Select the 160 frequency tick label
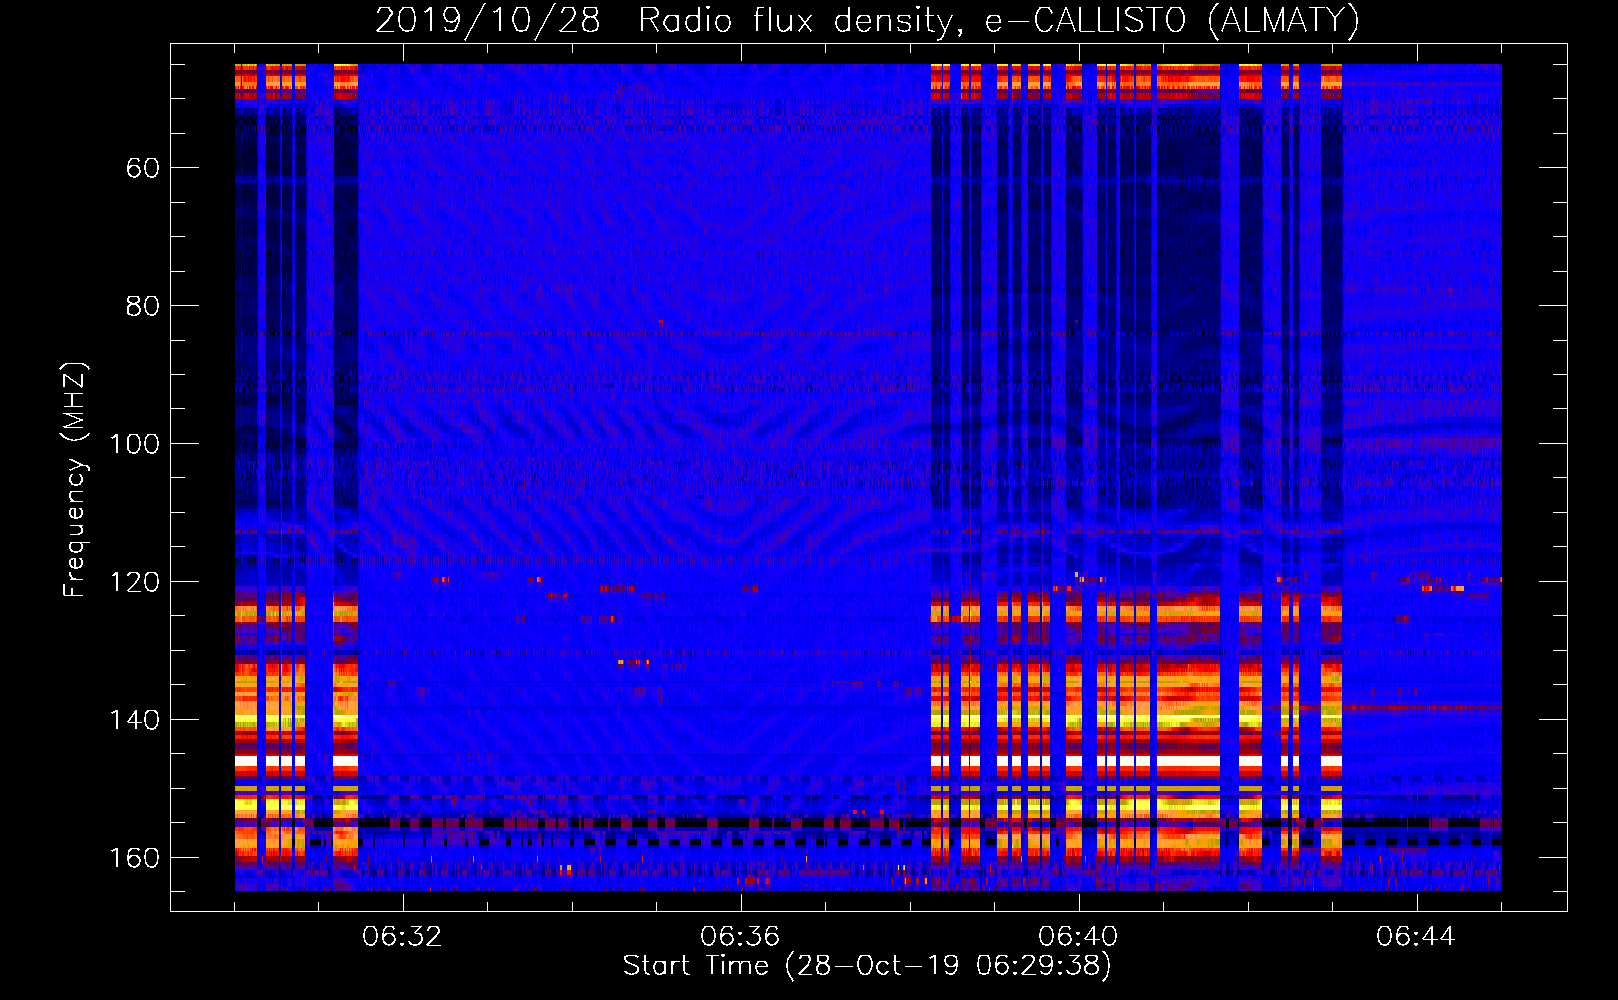Viewport: 1618px width, 1000px height. (x=135, y=858)
